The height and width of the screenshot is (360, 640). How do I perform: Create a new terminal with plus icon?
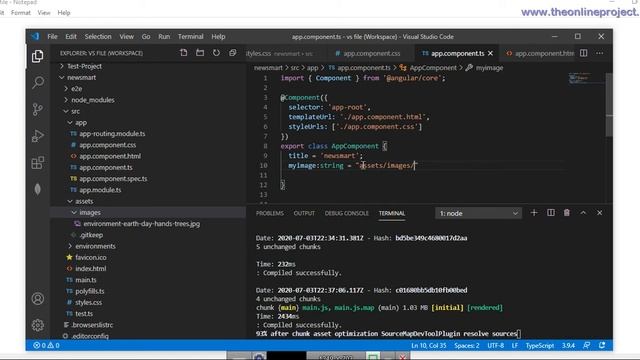click(x=534, y=213)
